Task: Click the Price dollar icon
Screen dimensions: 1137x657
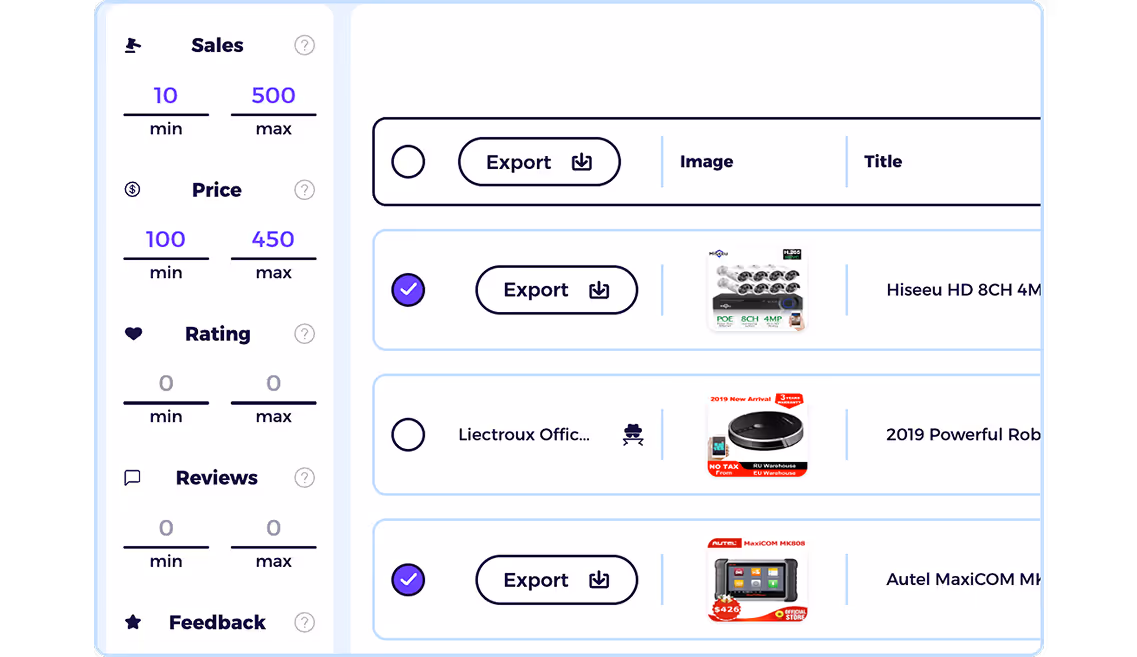Action: pyautogui.click(x=132, y=189)
